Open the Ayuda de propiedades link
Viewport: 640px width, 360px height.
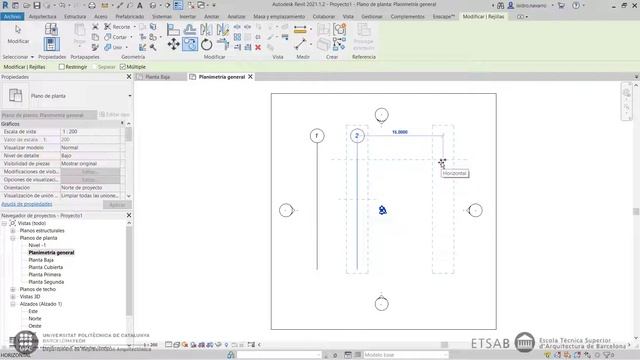pyautogui.click(x=27, y=204)
